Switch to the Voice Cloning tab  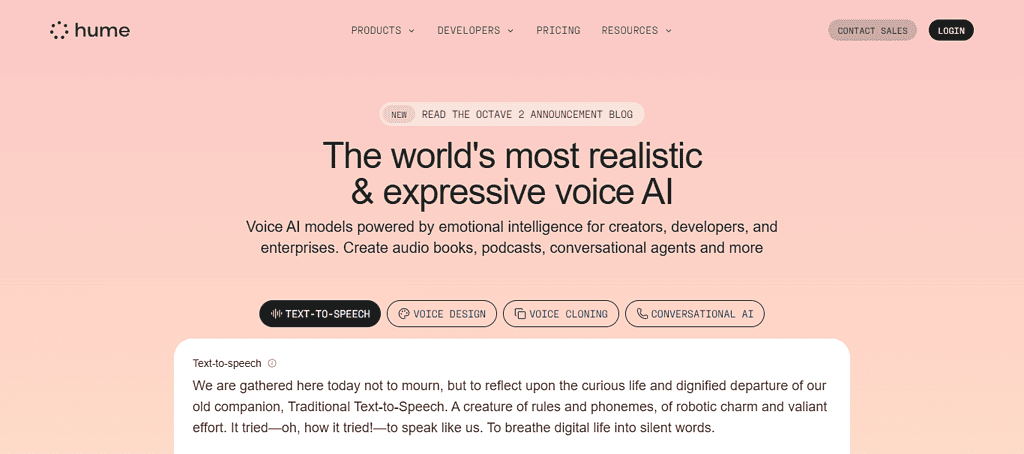pyautogui.click(x=561, y=314)
